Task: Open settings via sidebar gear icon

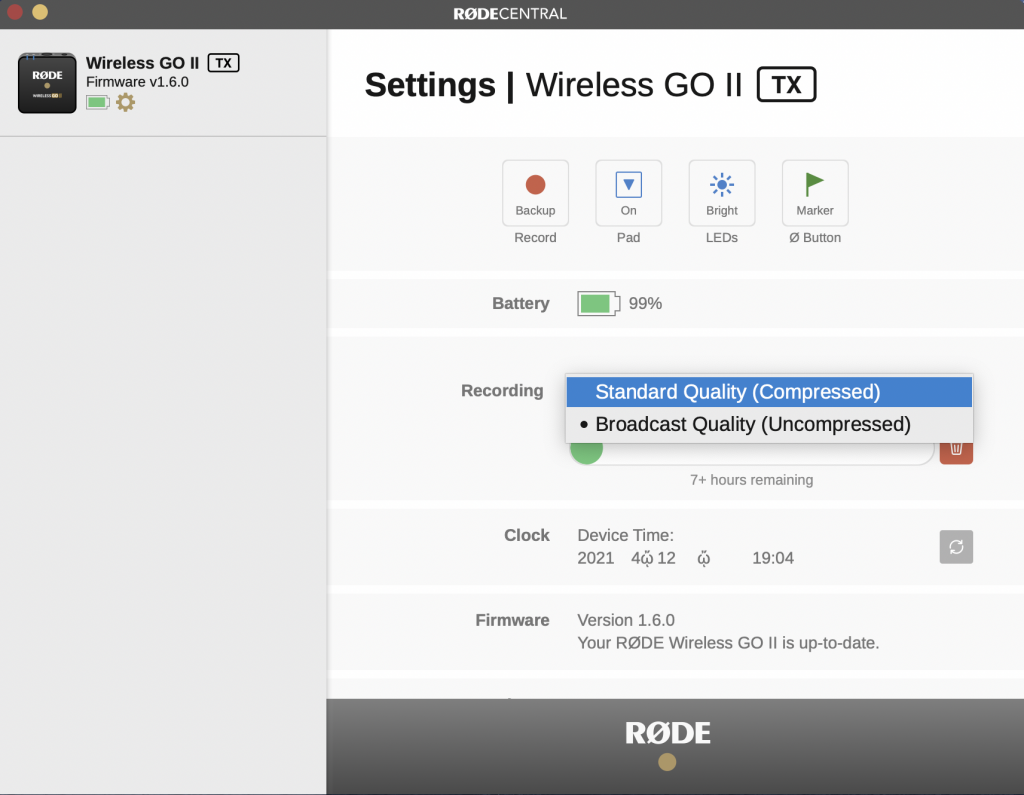Action: pyautogui.click(x=125, y=102)
